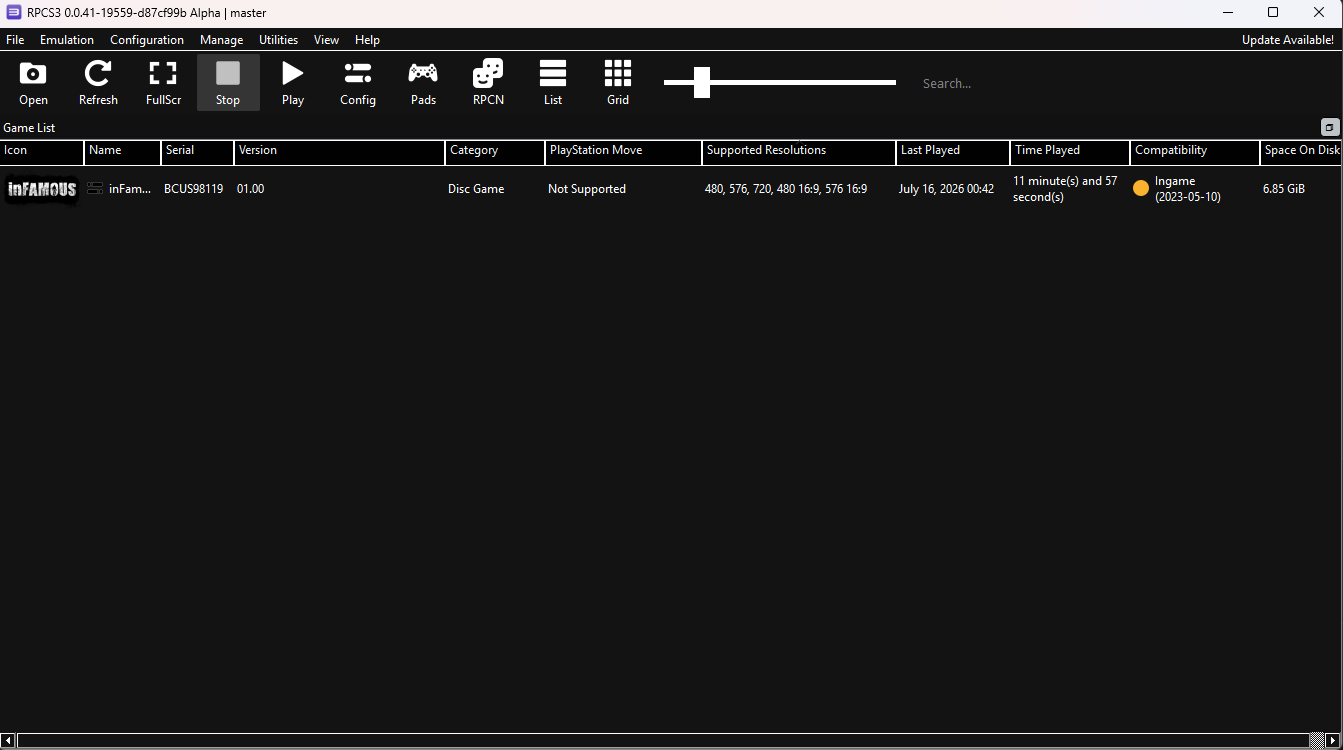Open the Configuration menu
This screenshot has width=1343, height=750.
tap(147, 40)
